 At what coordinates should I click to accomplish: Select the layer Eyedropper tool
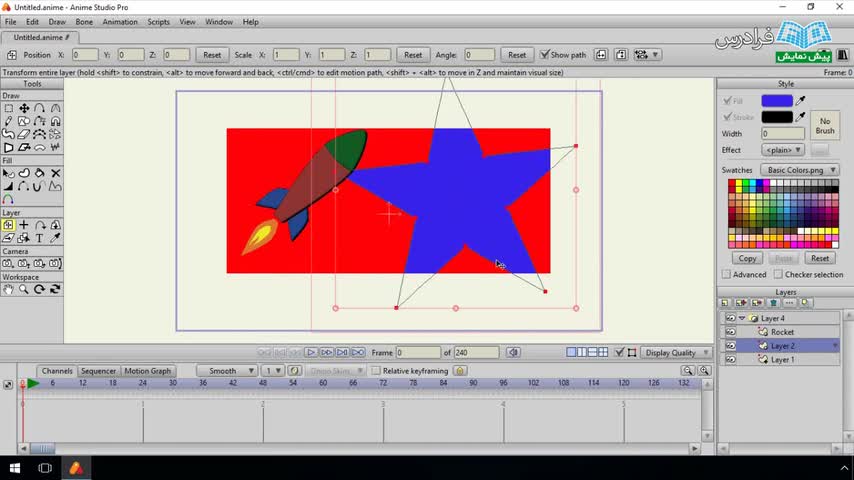point(56,238)
